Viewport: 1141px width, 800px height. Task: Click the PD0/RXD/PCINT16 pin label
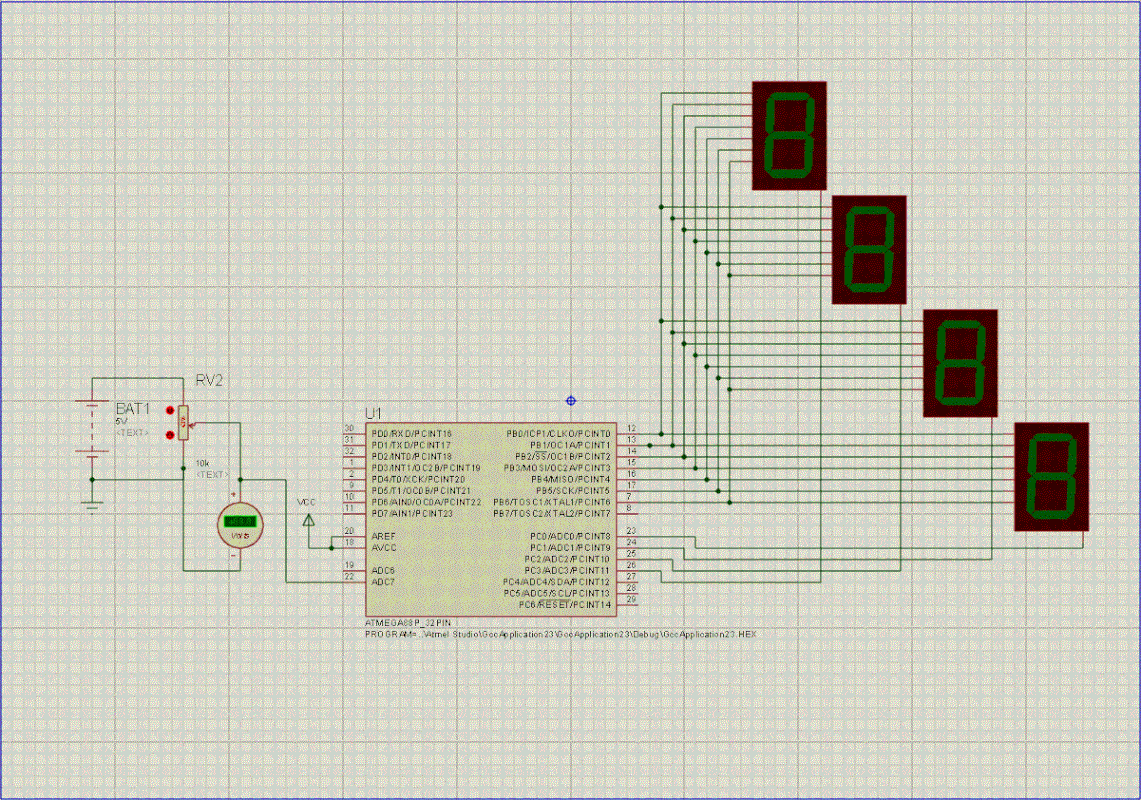(x=411, y=433)
